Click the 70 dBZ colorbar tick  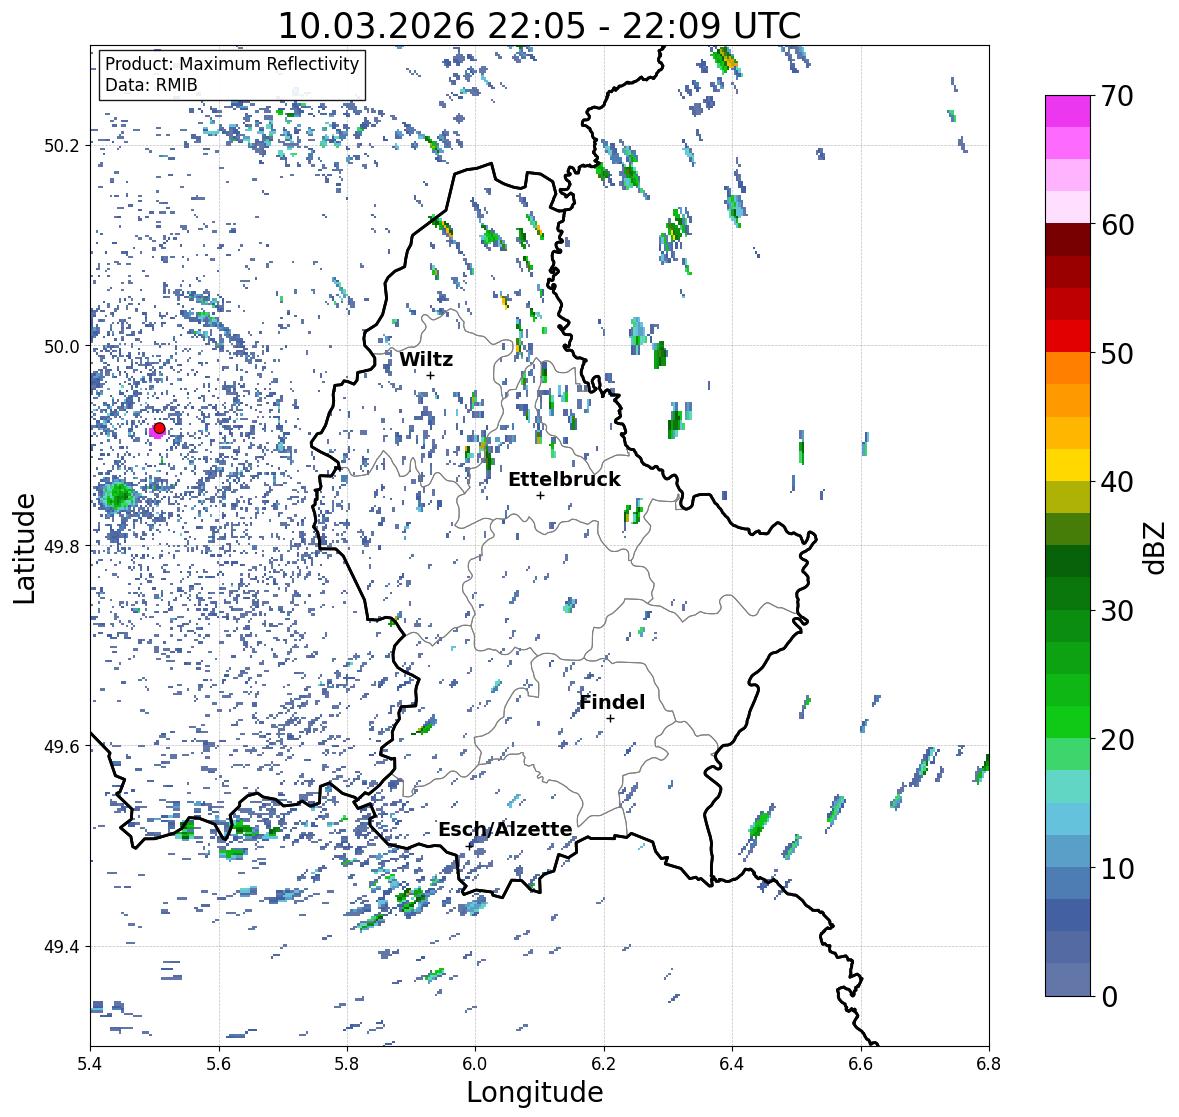[1116, 96]
